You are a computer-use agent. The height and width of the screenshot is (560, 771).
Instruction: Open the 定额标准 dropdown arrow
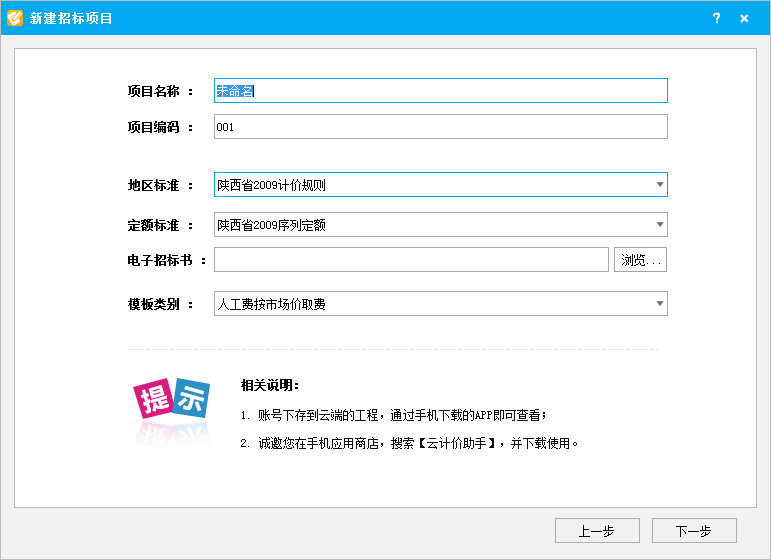pyautogui.click(x=660, y=225)
